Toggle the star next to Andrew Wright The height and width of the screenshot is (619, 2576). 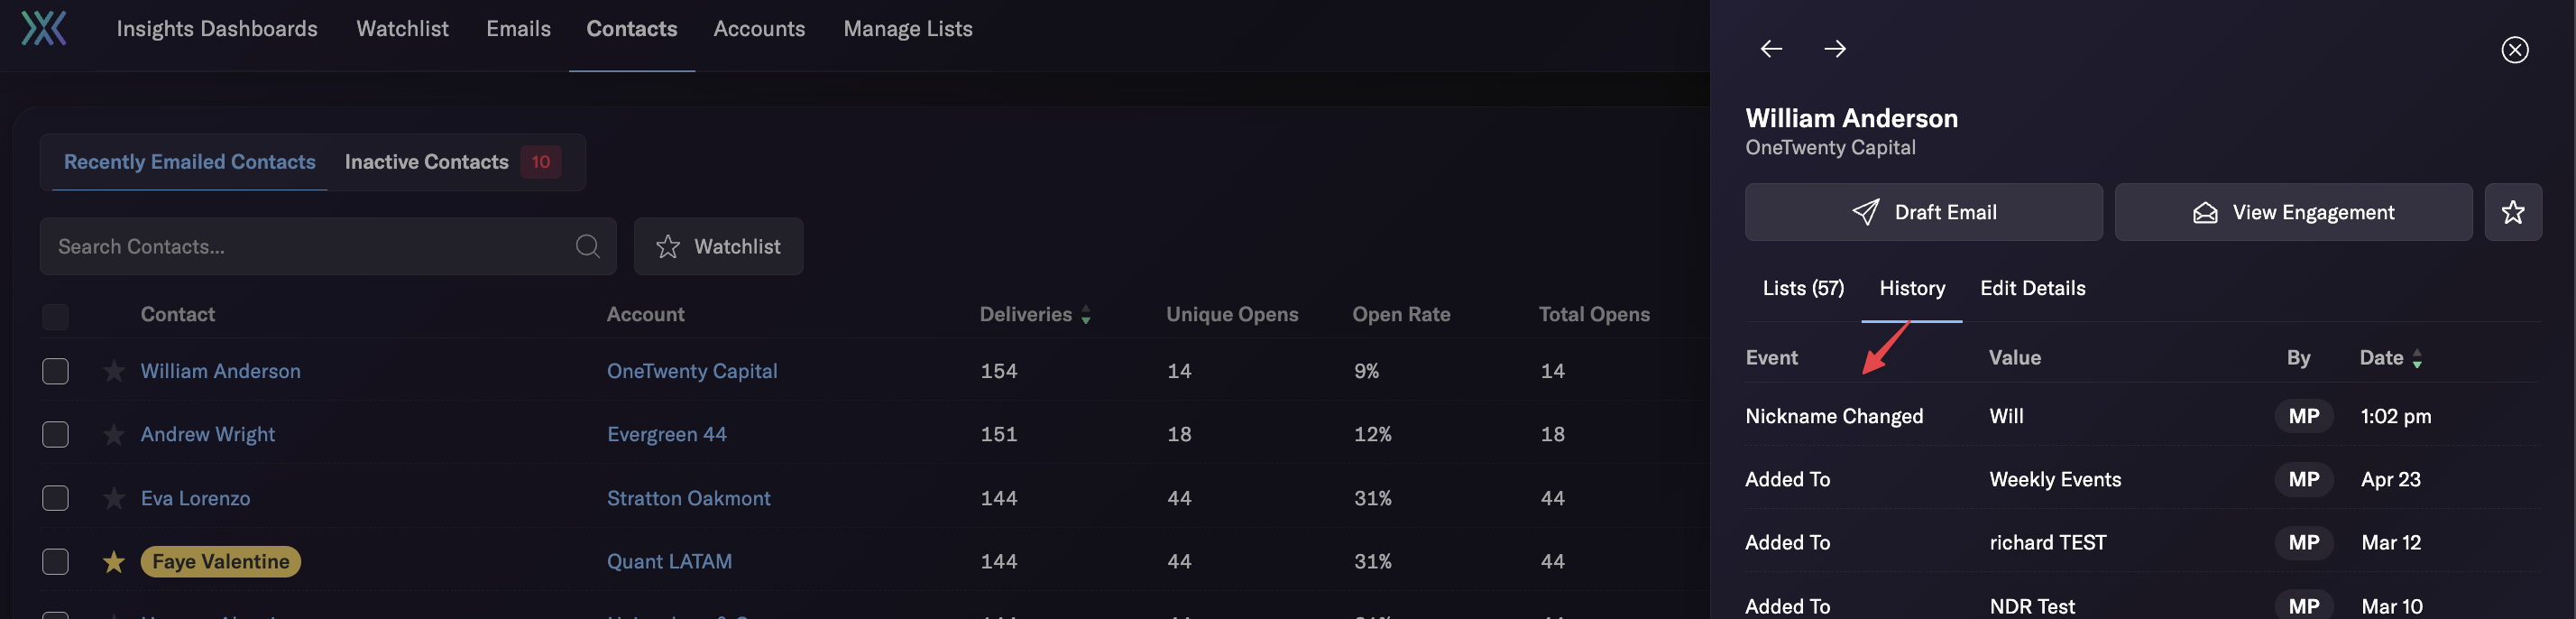[114, 435]
